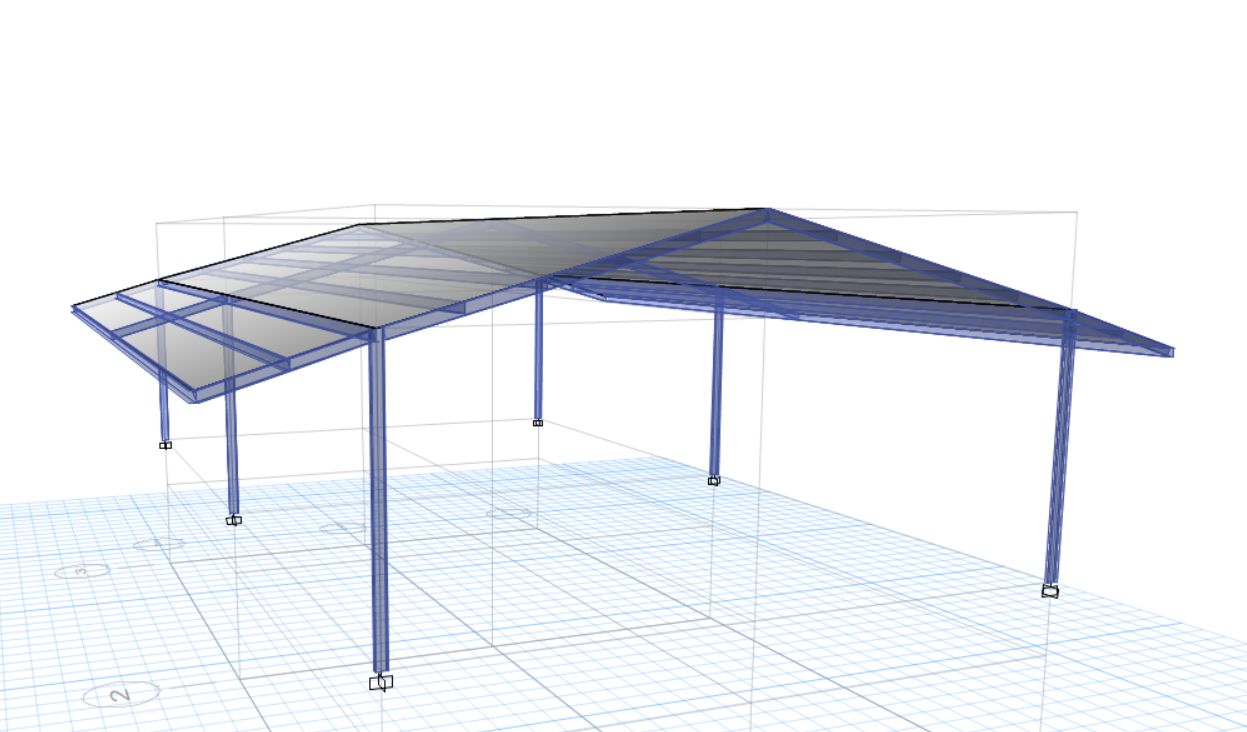This screenshot has height=732, width=1247.
Task: Click the support symbol under the far-right column
Action: pos(1050,591)
